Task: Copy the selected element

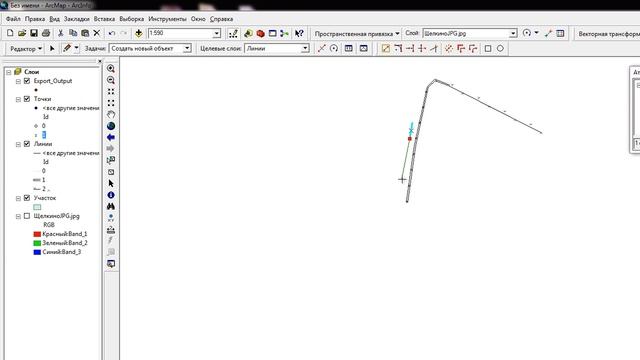Action: 73,33
